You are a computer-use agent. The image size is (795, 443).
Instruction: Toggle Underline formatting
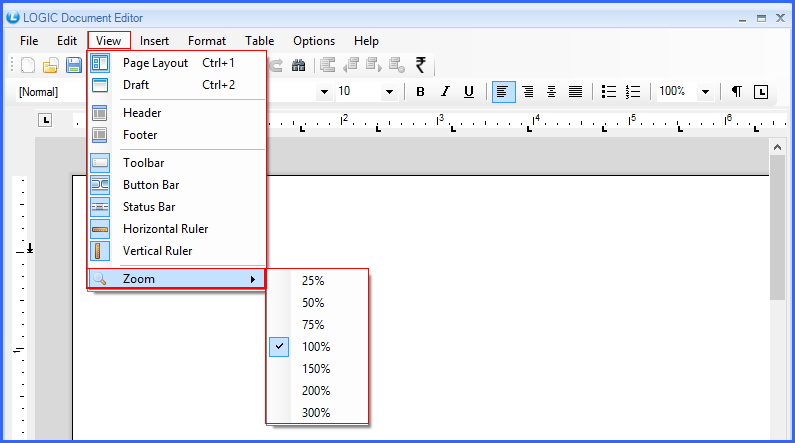click(x=469, y=92)
